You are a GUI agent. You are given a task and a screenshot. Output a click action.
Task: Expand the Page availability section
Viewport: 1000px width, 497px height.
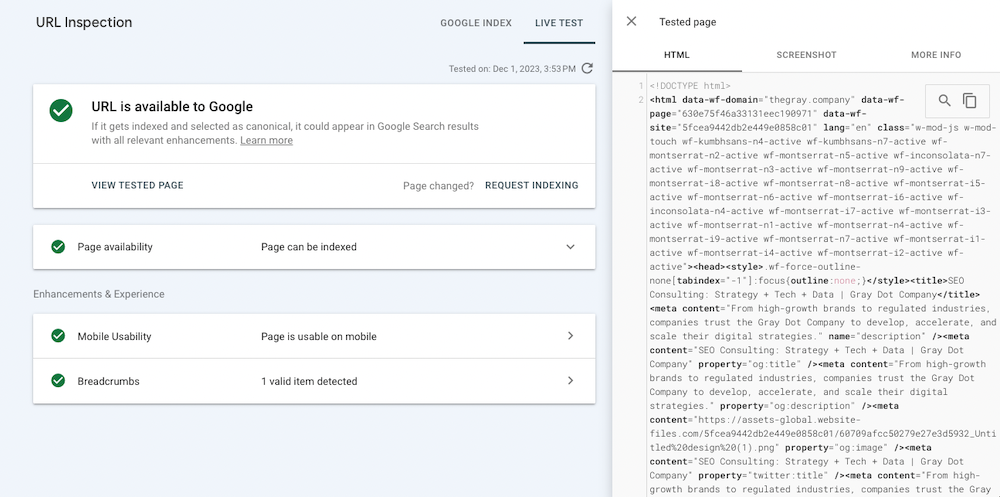pos(570,247)
